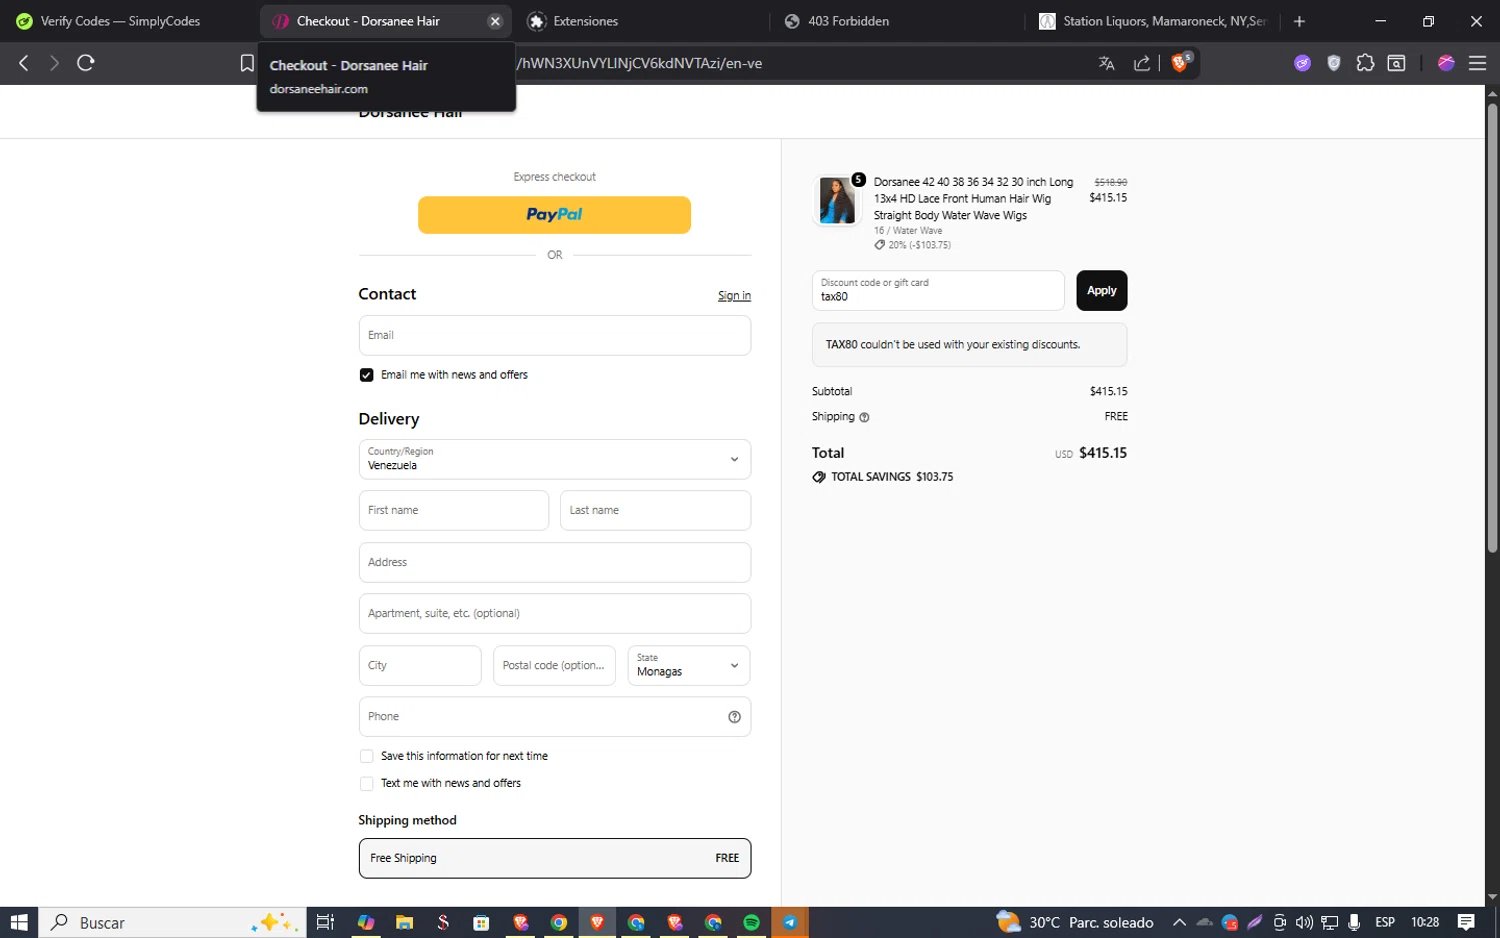Image resolution: width=1500 pixels, height=938 pixels.
Task: Click the TOTAL SAVINGS $103.75 text
Action: click(892, 477)
